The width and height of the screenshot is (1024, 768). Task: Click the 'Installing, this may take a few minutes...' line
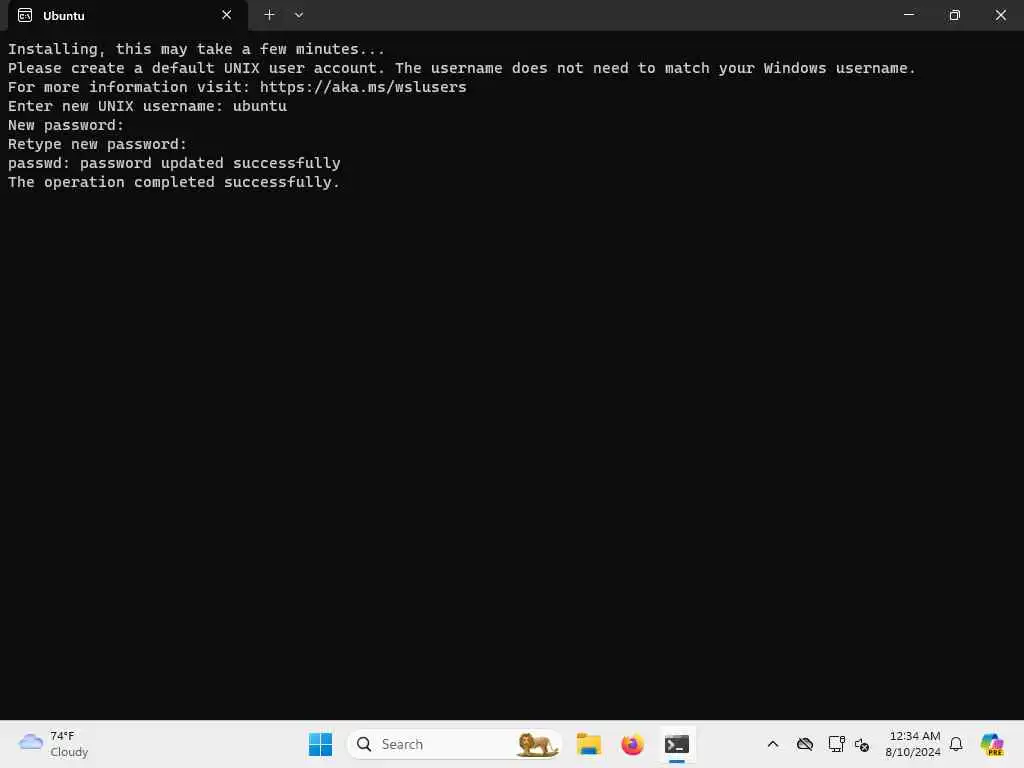coord(196,49)
